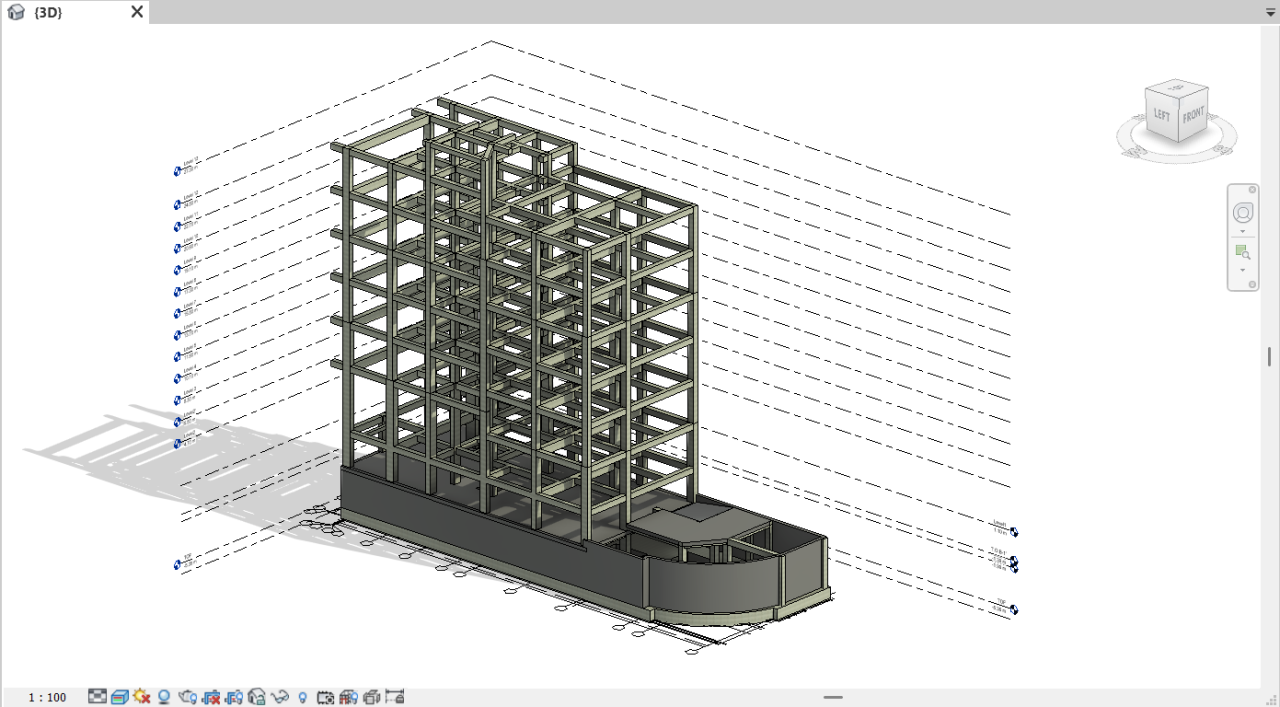Click the vertical scrollbar handle
This screenshot has height=707, width=1280.
(x=1269, y=357)
